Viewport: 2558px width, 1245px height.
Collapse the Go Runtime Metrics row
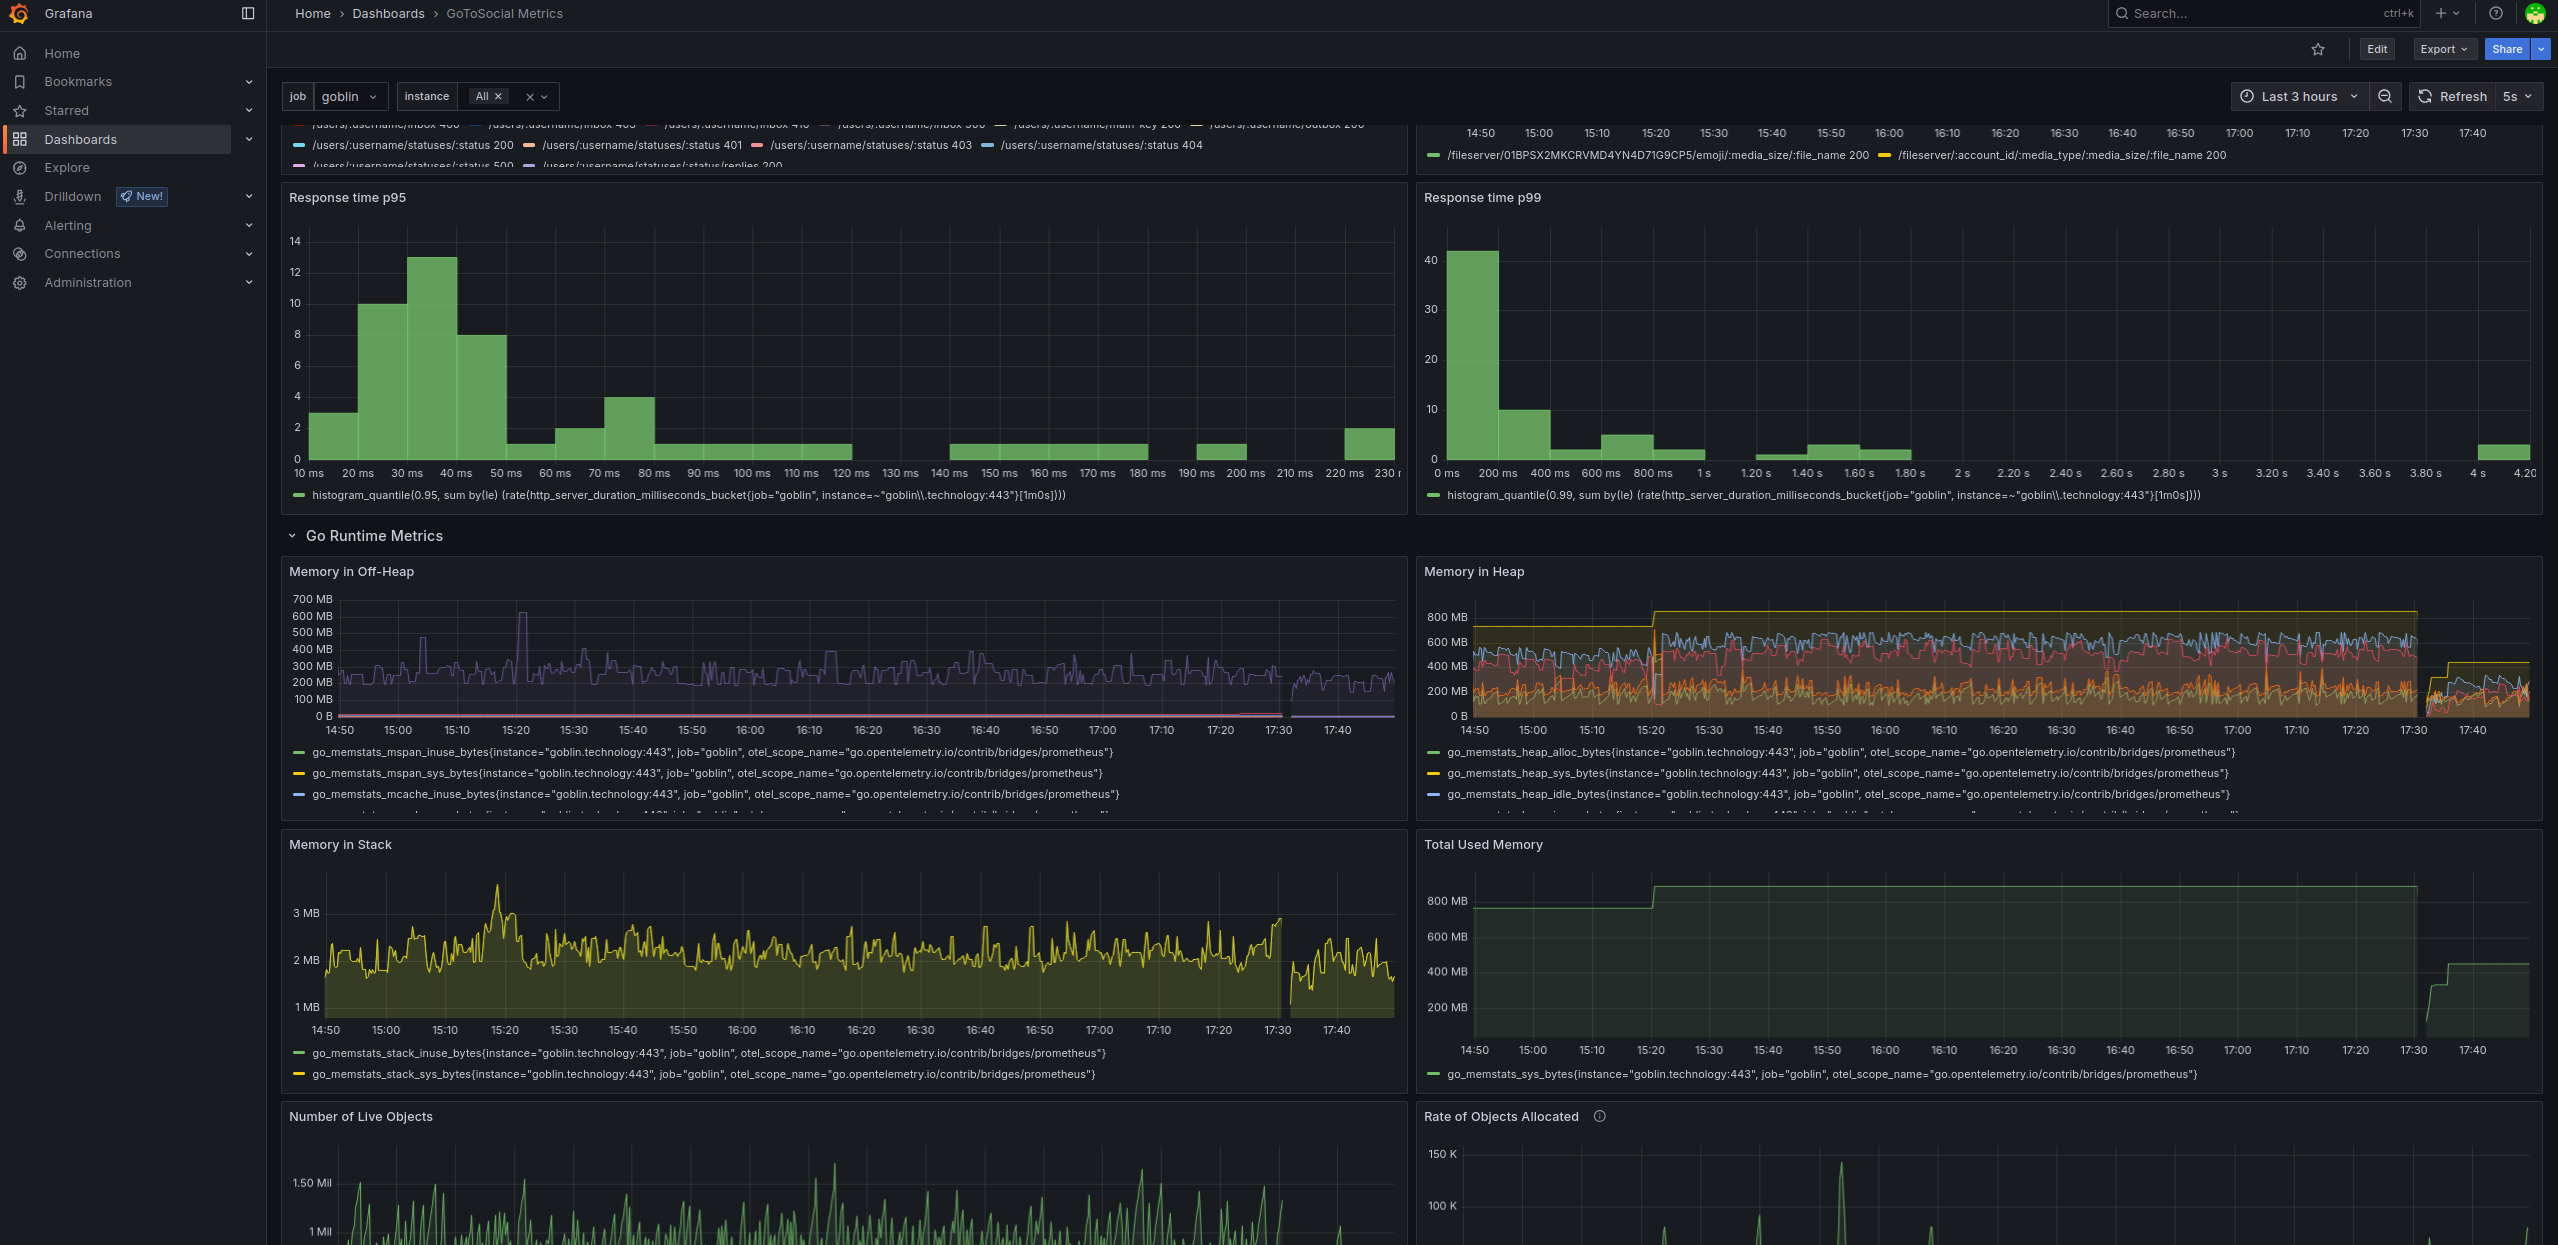click(x=292, y=537)
